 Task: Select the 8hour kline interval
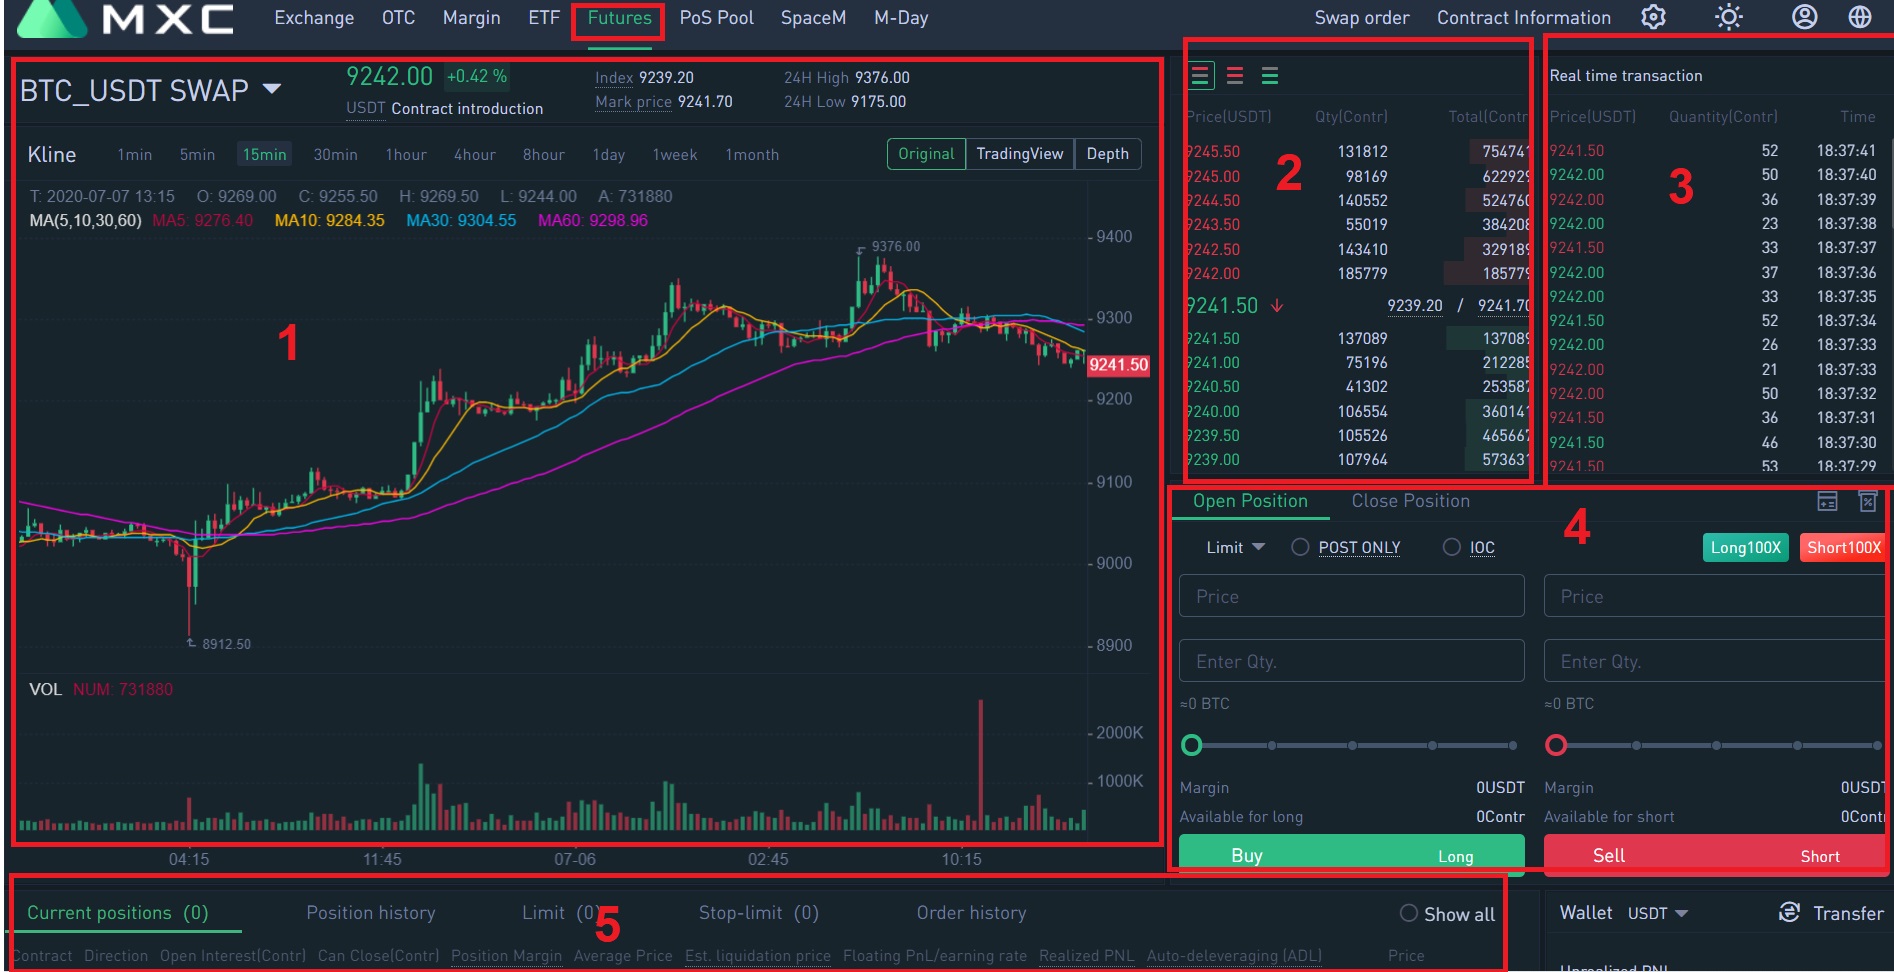[543, 154]
